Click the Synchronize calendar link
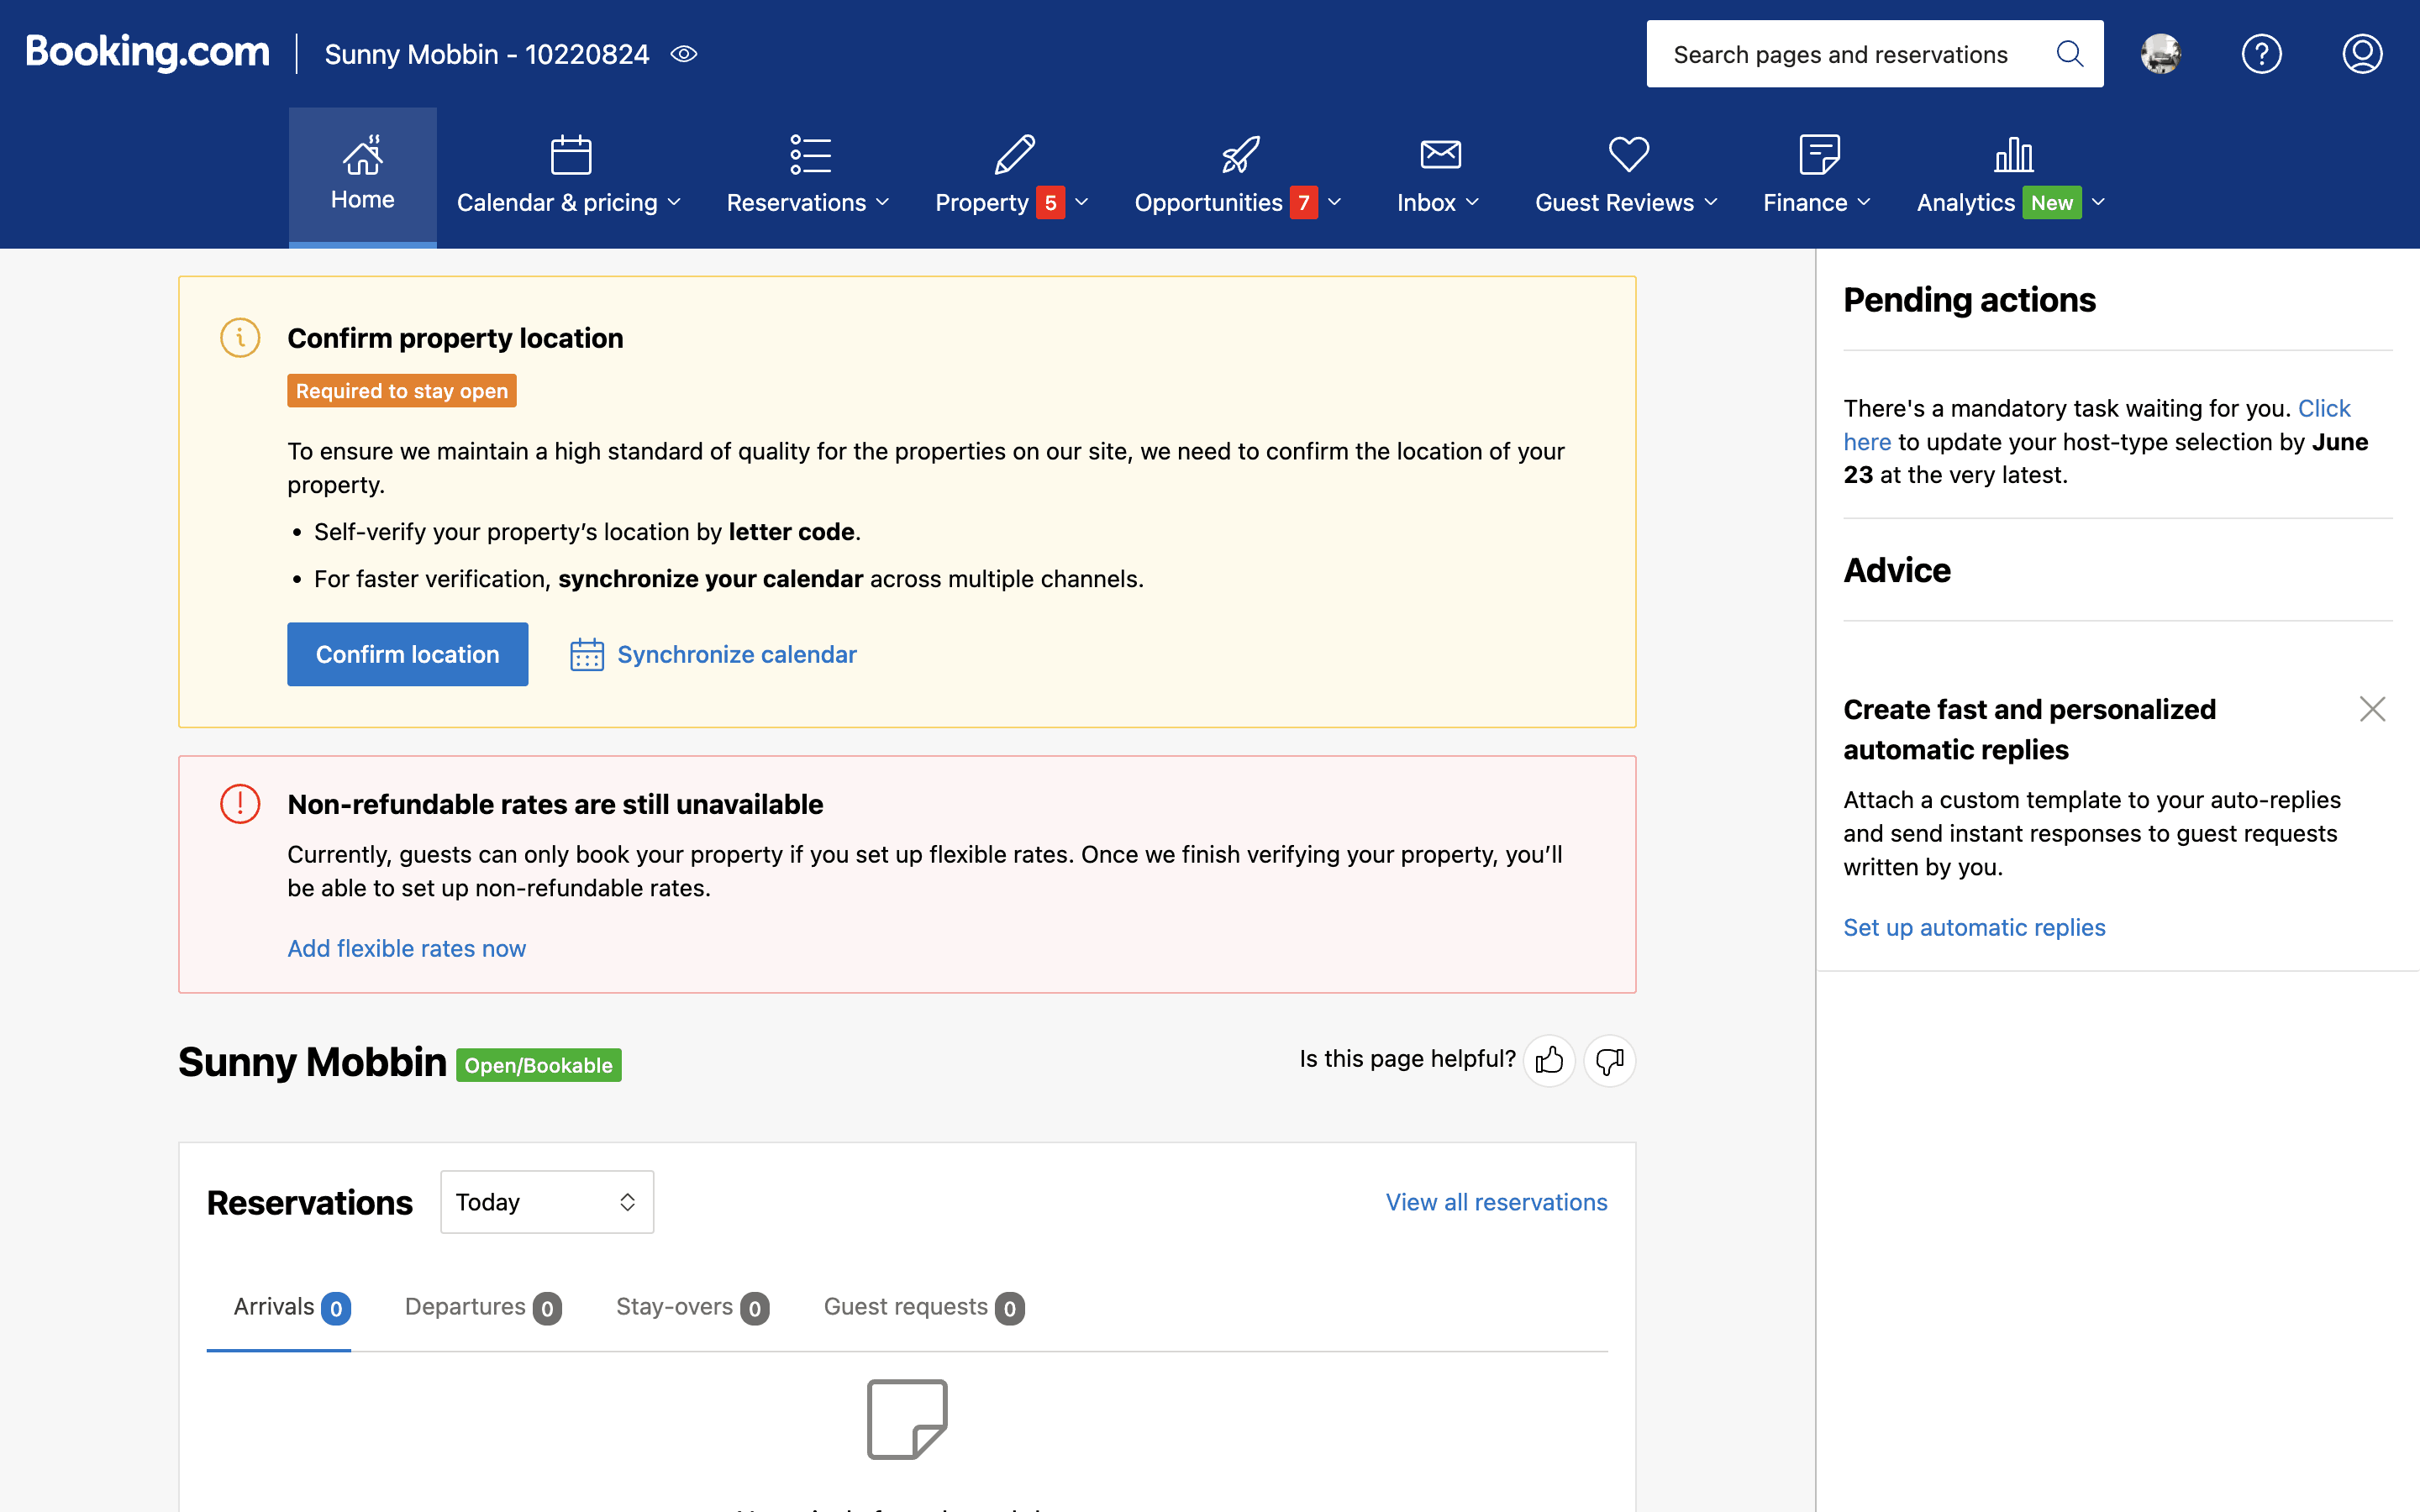The height and width of the screenshot is (1512, 2420). click(736, 654)
